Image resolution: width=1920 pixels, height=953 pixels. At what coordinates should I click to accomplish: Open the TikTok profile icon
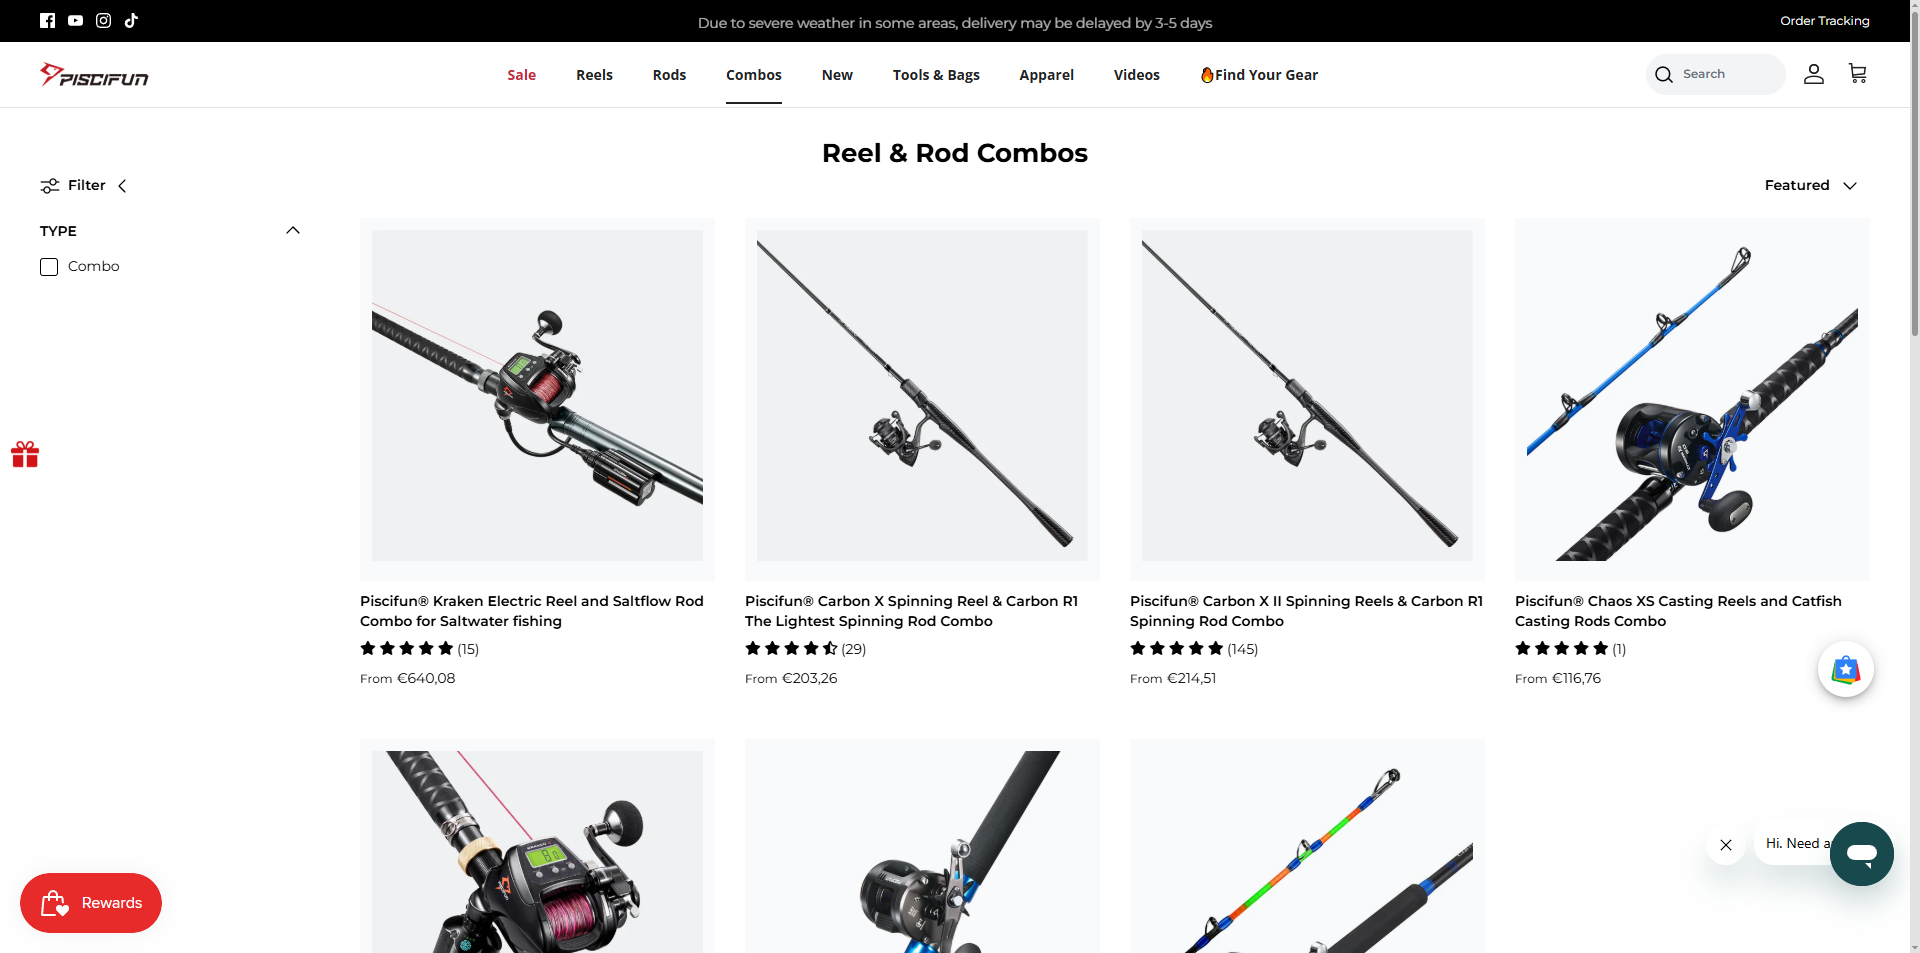click(131, 20)
